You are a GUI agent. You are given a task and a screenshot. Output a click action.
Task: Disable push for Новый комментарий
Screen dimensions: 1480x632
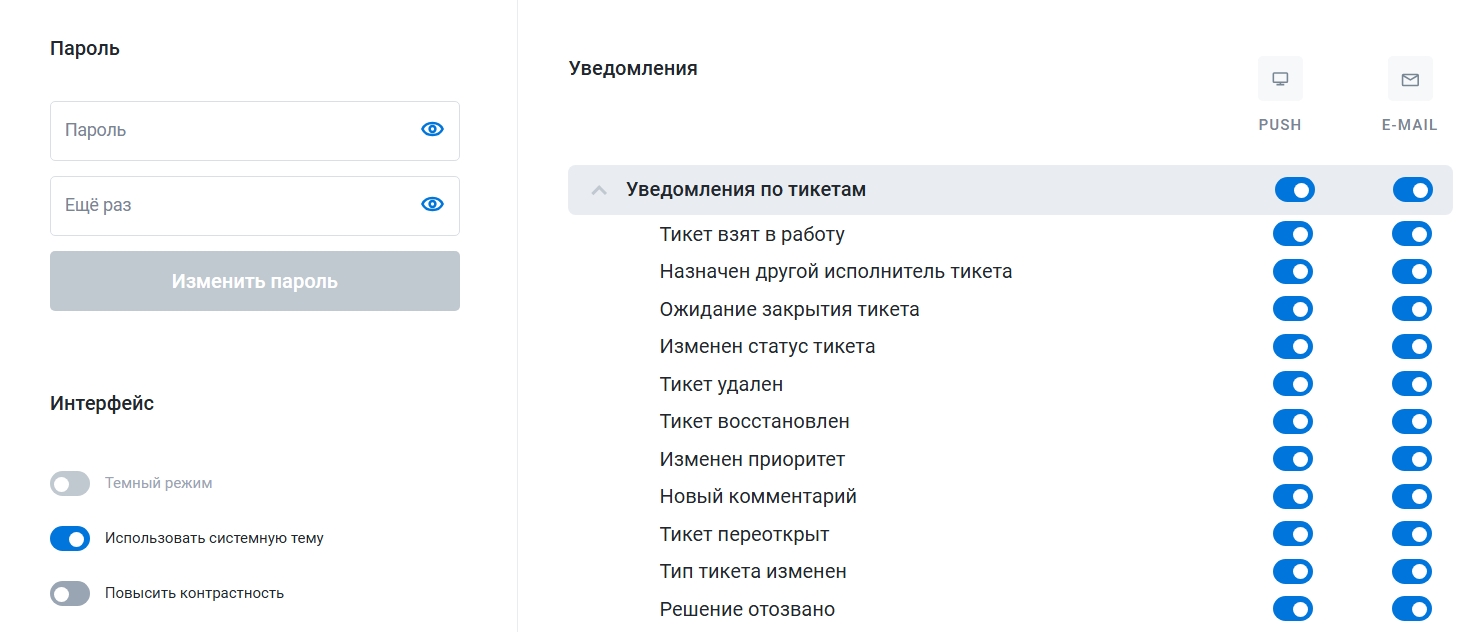coord(1292,497)
